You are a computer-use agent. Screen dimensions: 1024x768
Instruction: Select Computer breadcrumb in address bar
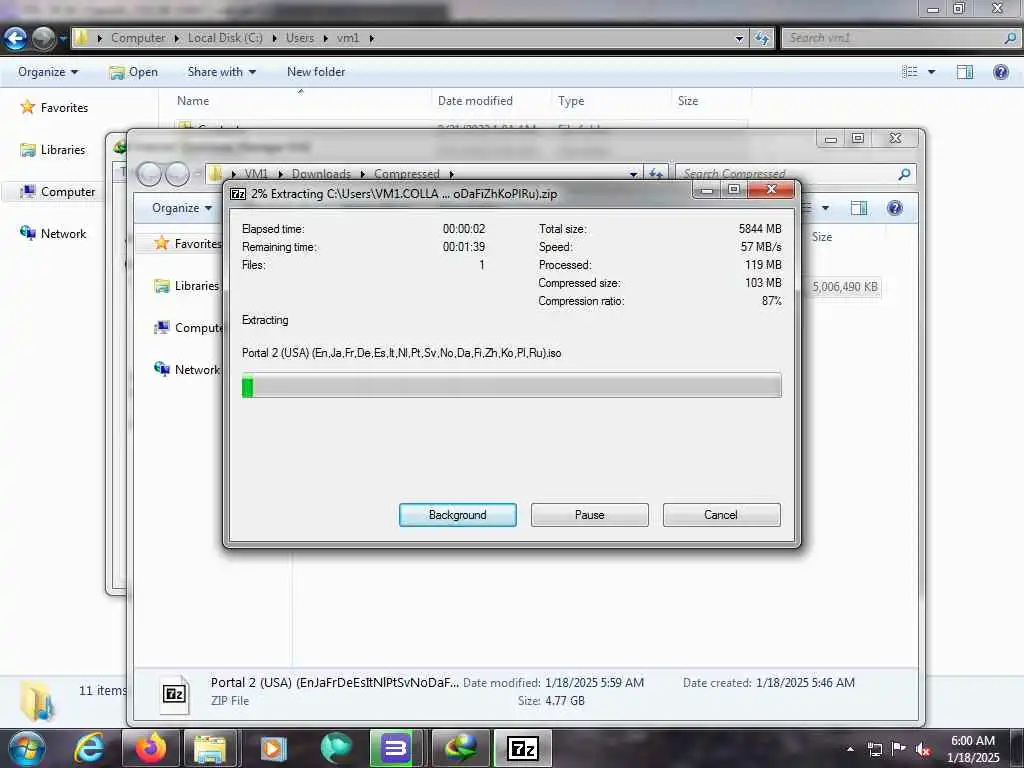click(x=138, y=38)
